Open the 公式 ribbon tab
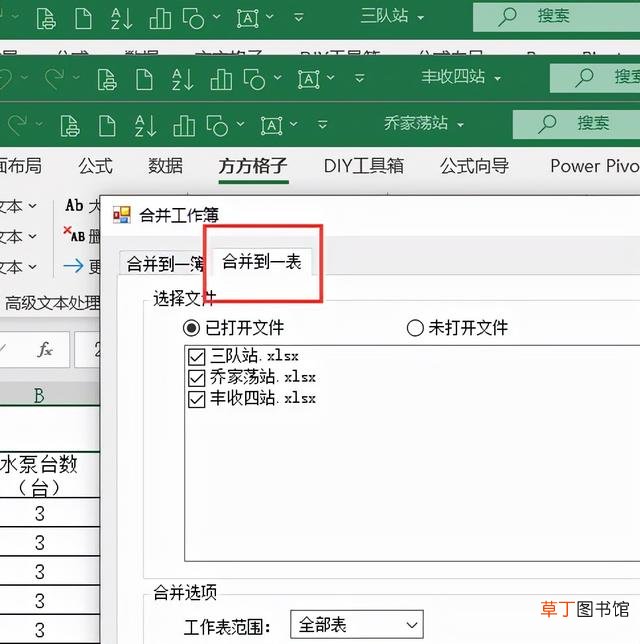The image size is (640, 644). 95,166
